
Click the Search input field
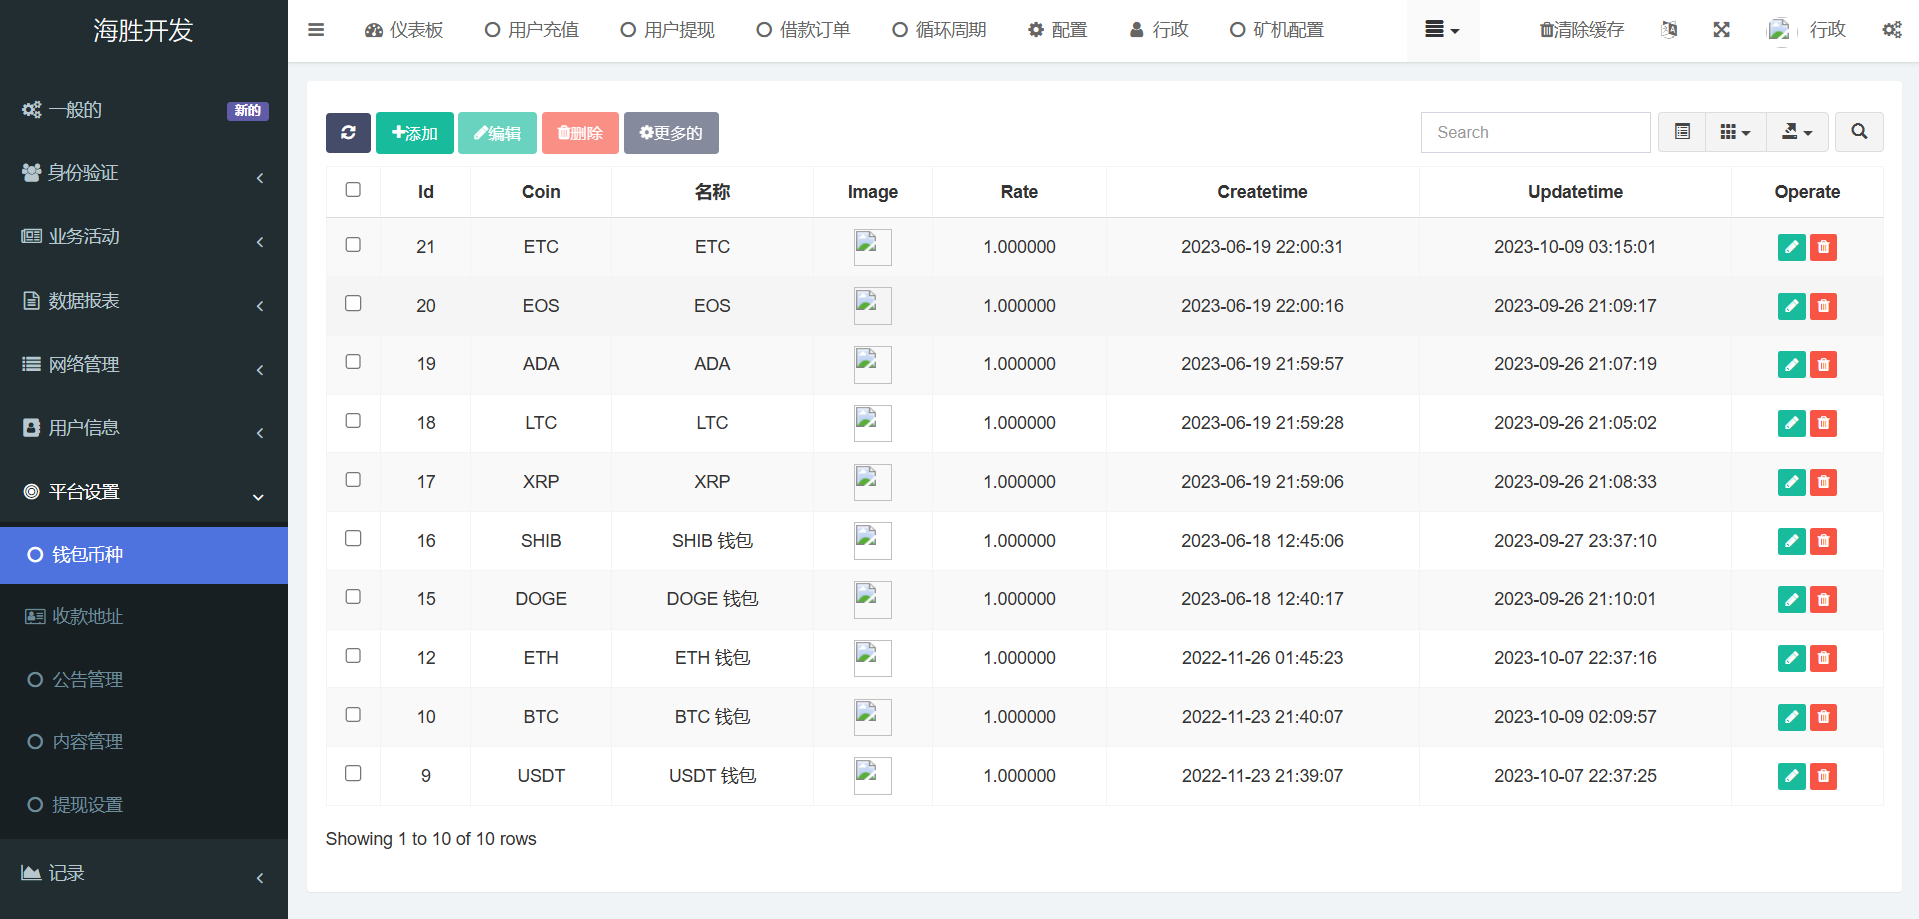(x=1535, y=132)
